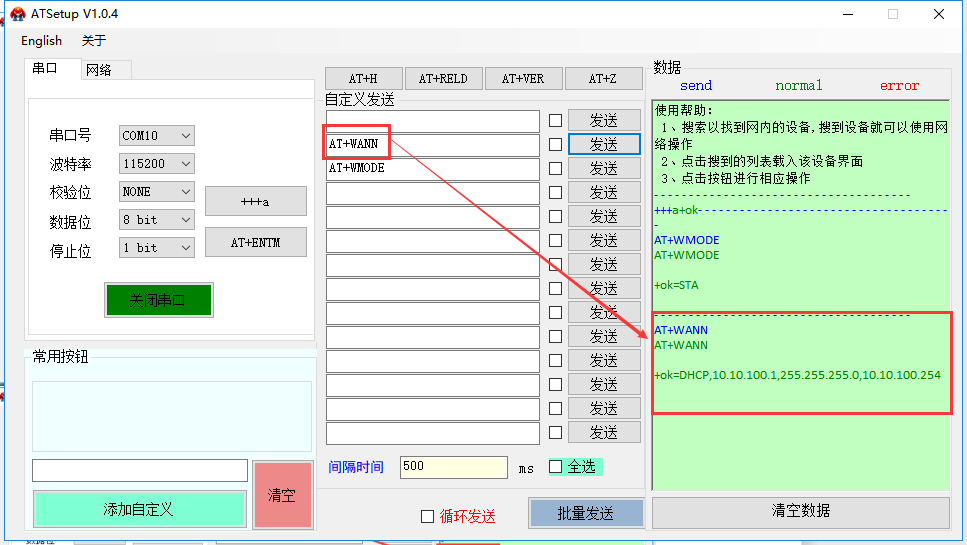Click the AT+RELD button
967x545 pixels.
pos(443,79)
